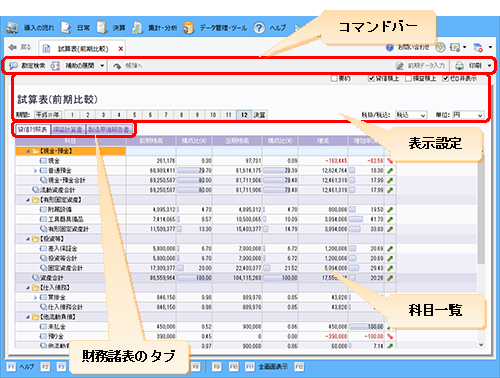This screenshot has width=500, height=378.
Task: Open the 集計・分析 menu icon
Action: pos(137,28)
